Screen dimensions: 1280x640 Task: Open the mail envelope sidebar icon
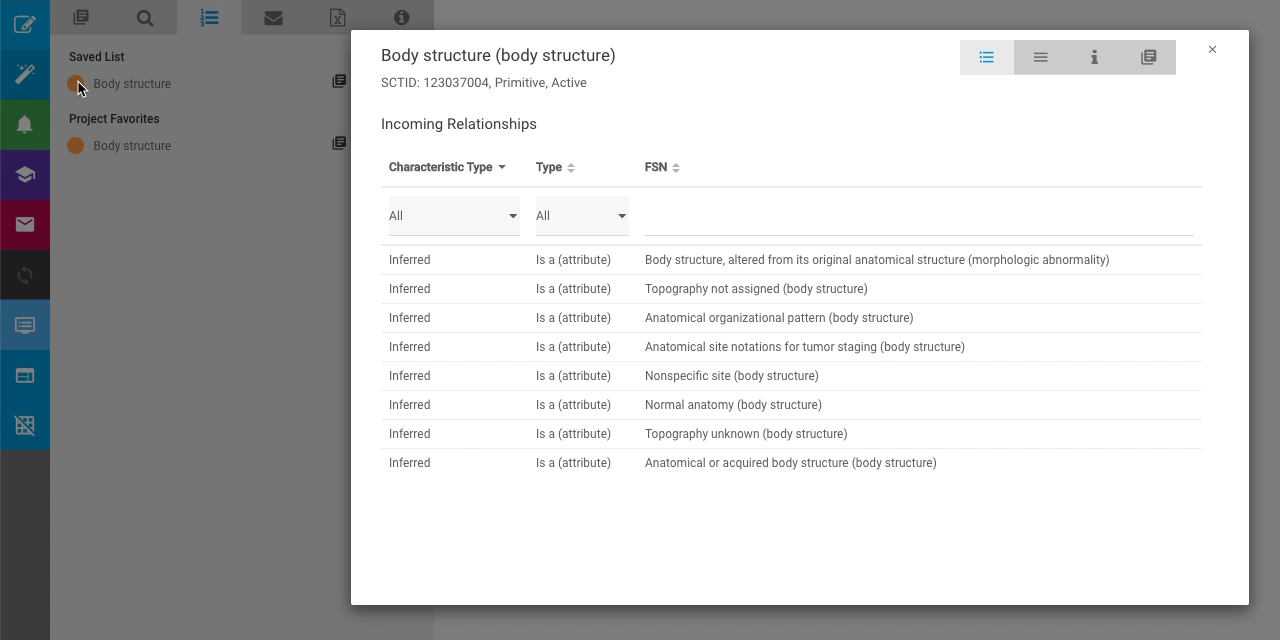25,225
